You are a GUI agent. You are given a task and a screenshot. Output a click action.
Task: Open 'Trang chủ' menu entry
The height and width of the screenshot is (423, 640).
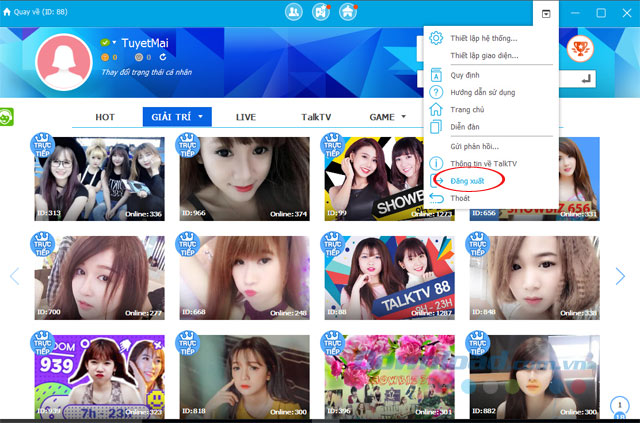click(x=467, y=109)
